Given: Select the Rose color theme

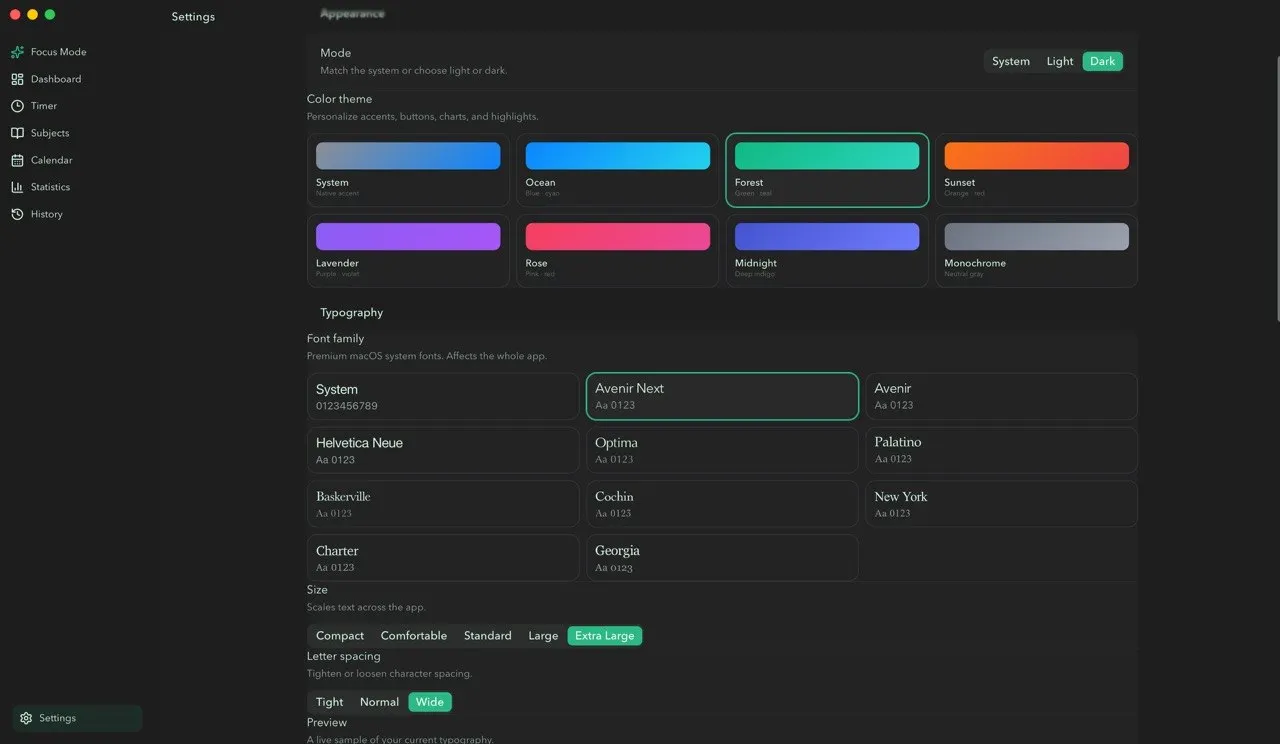Looking at the screenshot, I should 617,251.
